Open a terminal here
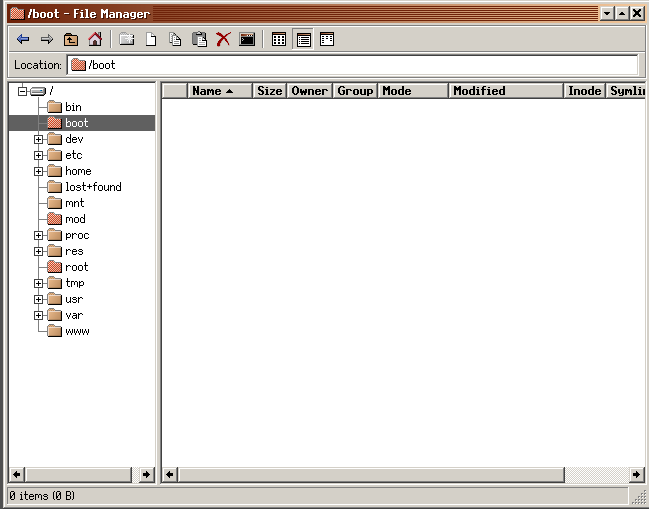Viewport: 649px width, 509px height. 247,40
